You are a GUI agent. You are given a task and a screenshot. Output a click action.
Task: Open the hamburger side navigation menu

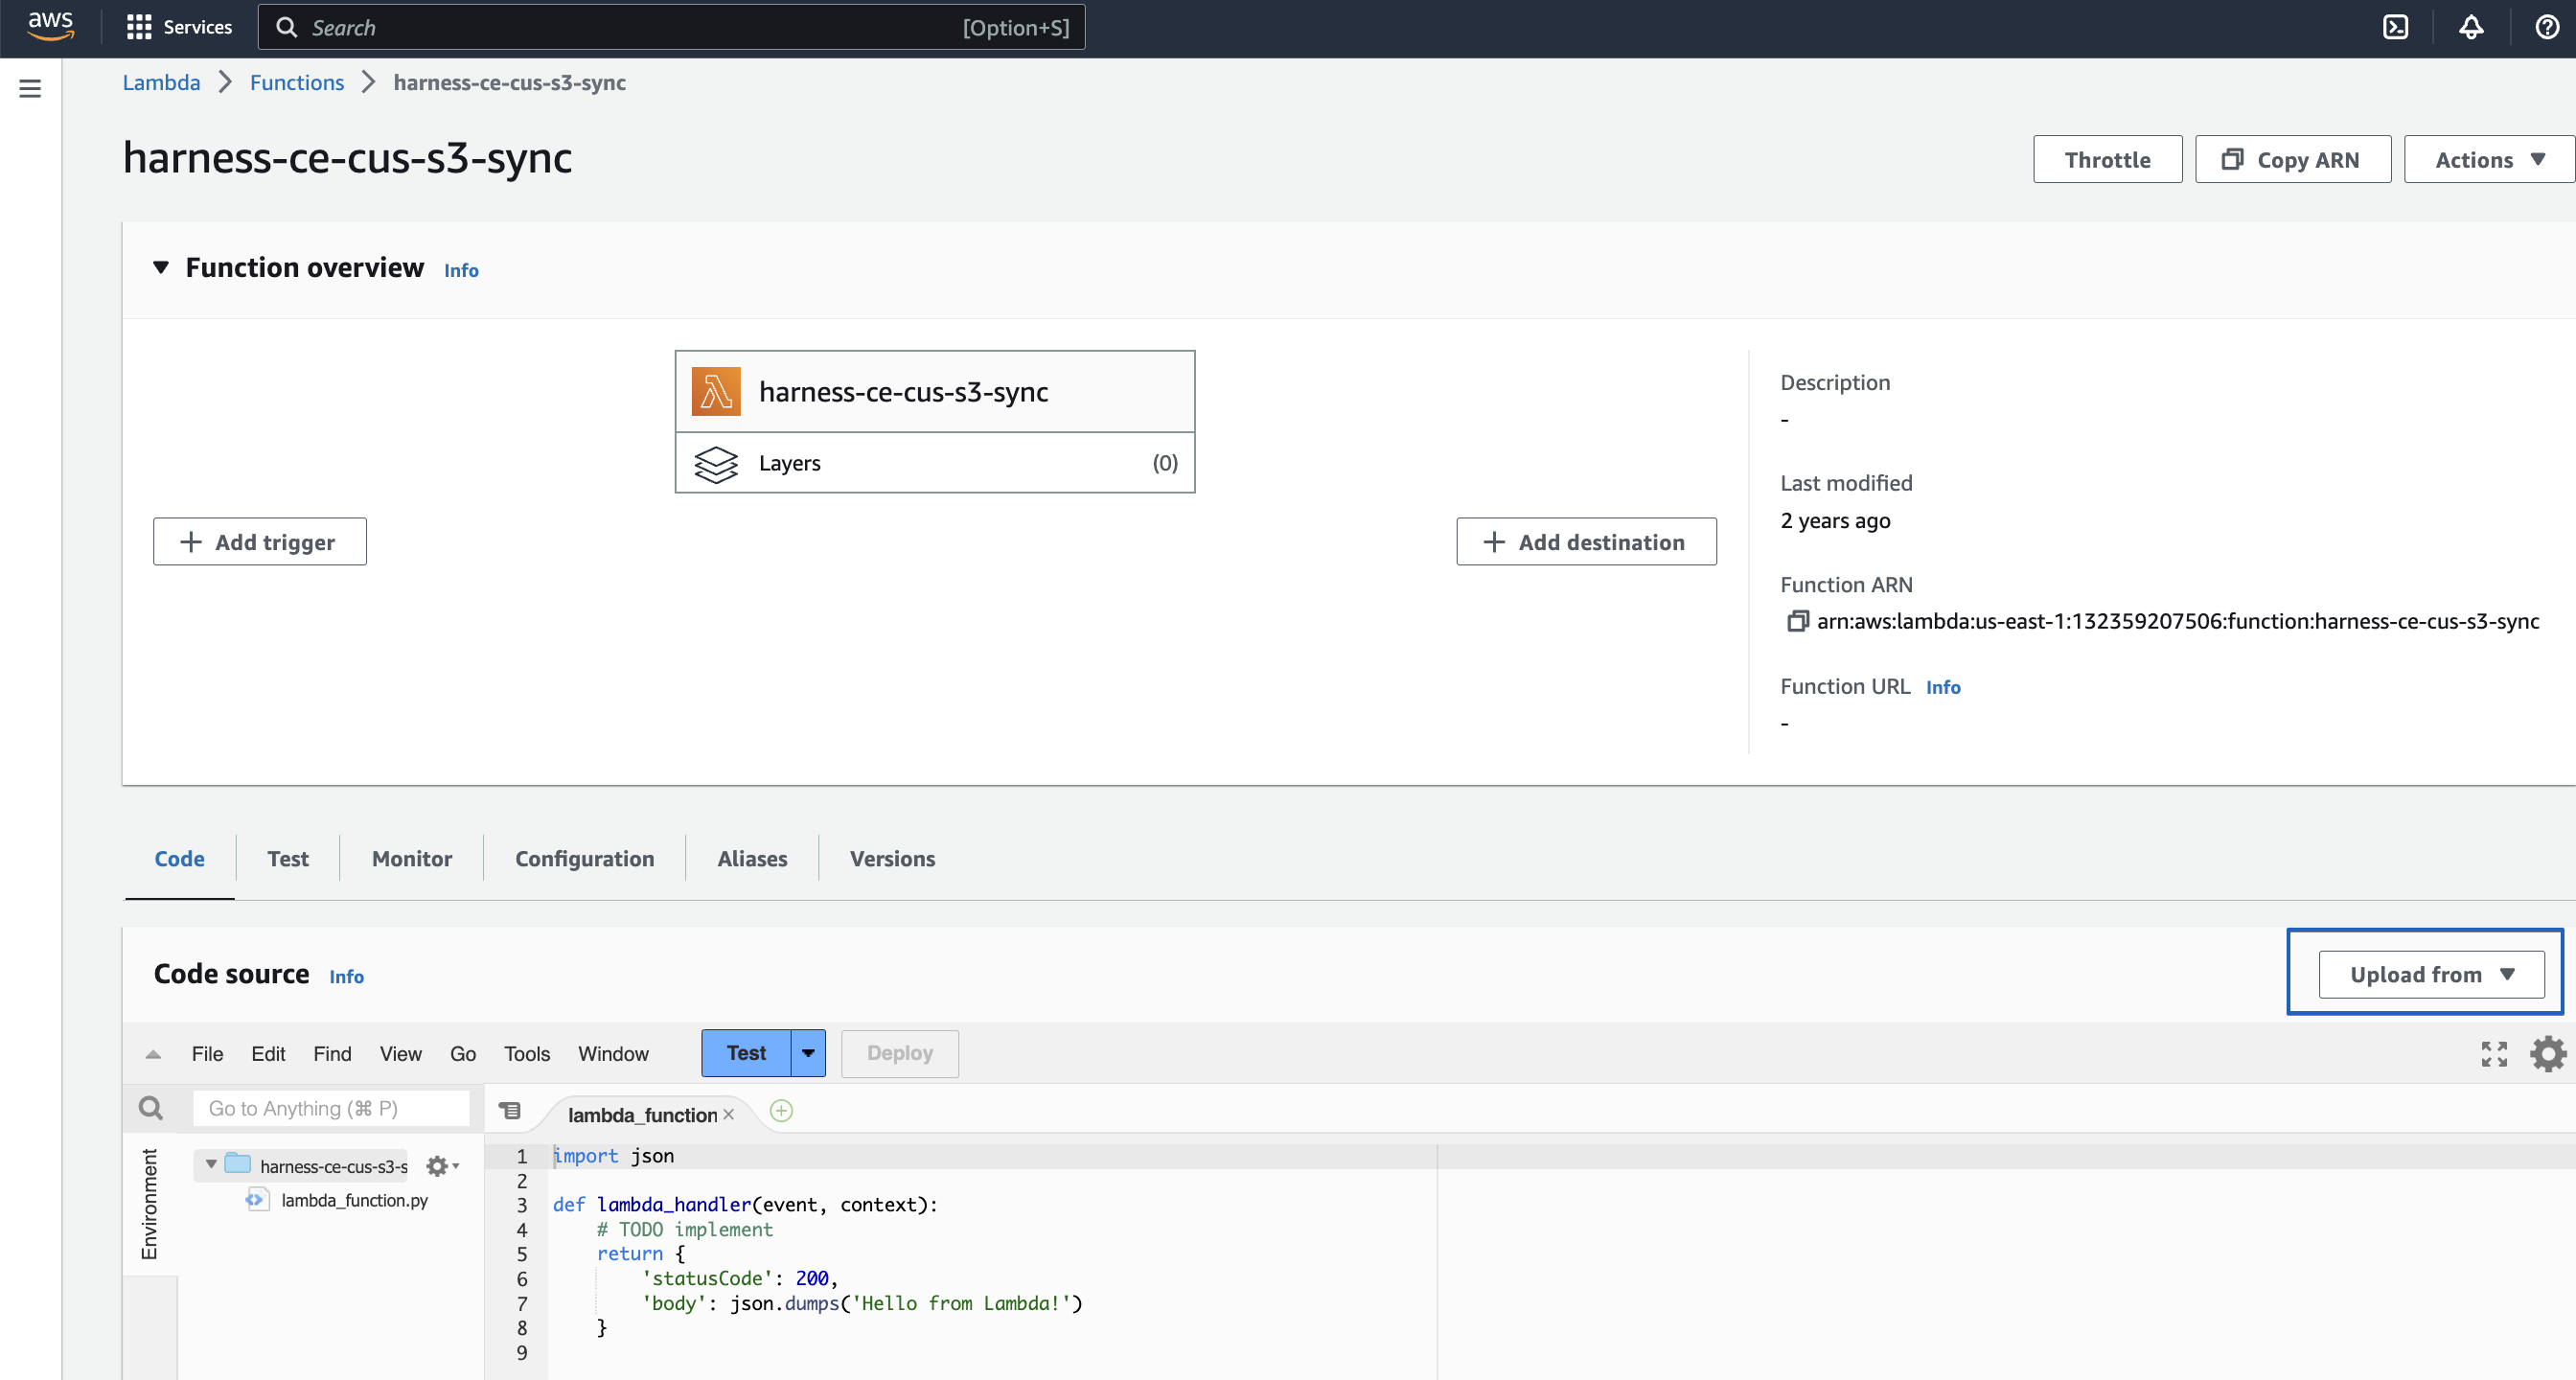click(30, 88)
